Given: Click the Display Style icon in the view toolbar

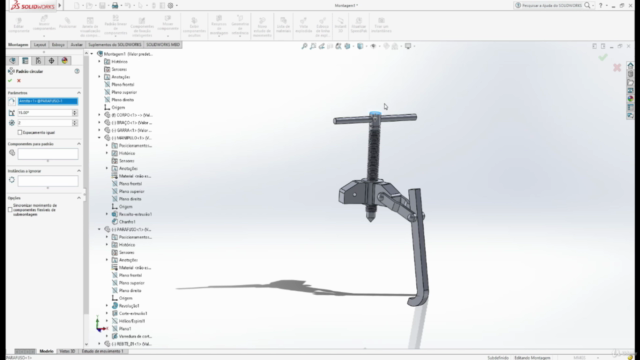Looking at the screenshot, I should (x=360, y=46).
